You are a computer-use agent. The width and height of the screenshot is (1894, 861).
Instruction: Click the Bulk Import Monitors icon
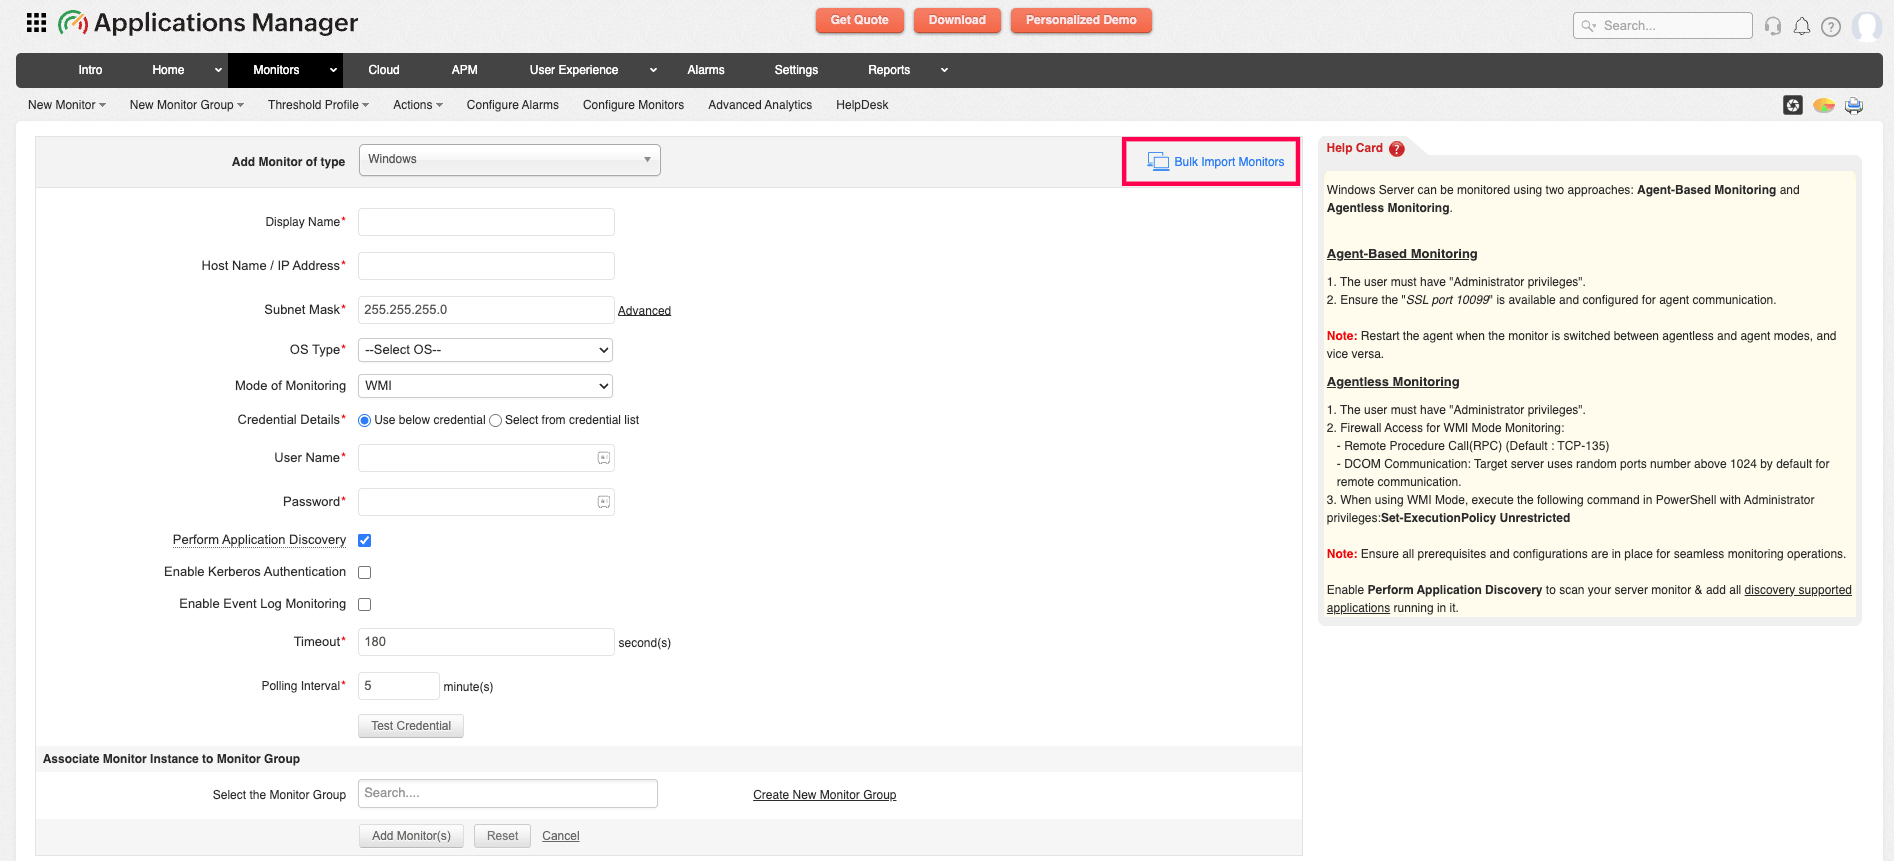click(1158, 161)
